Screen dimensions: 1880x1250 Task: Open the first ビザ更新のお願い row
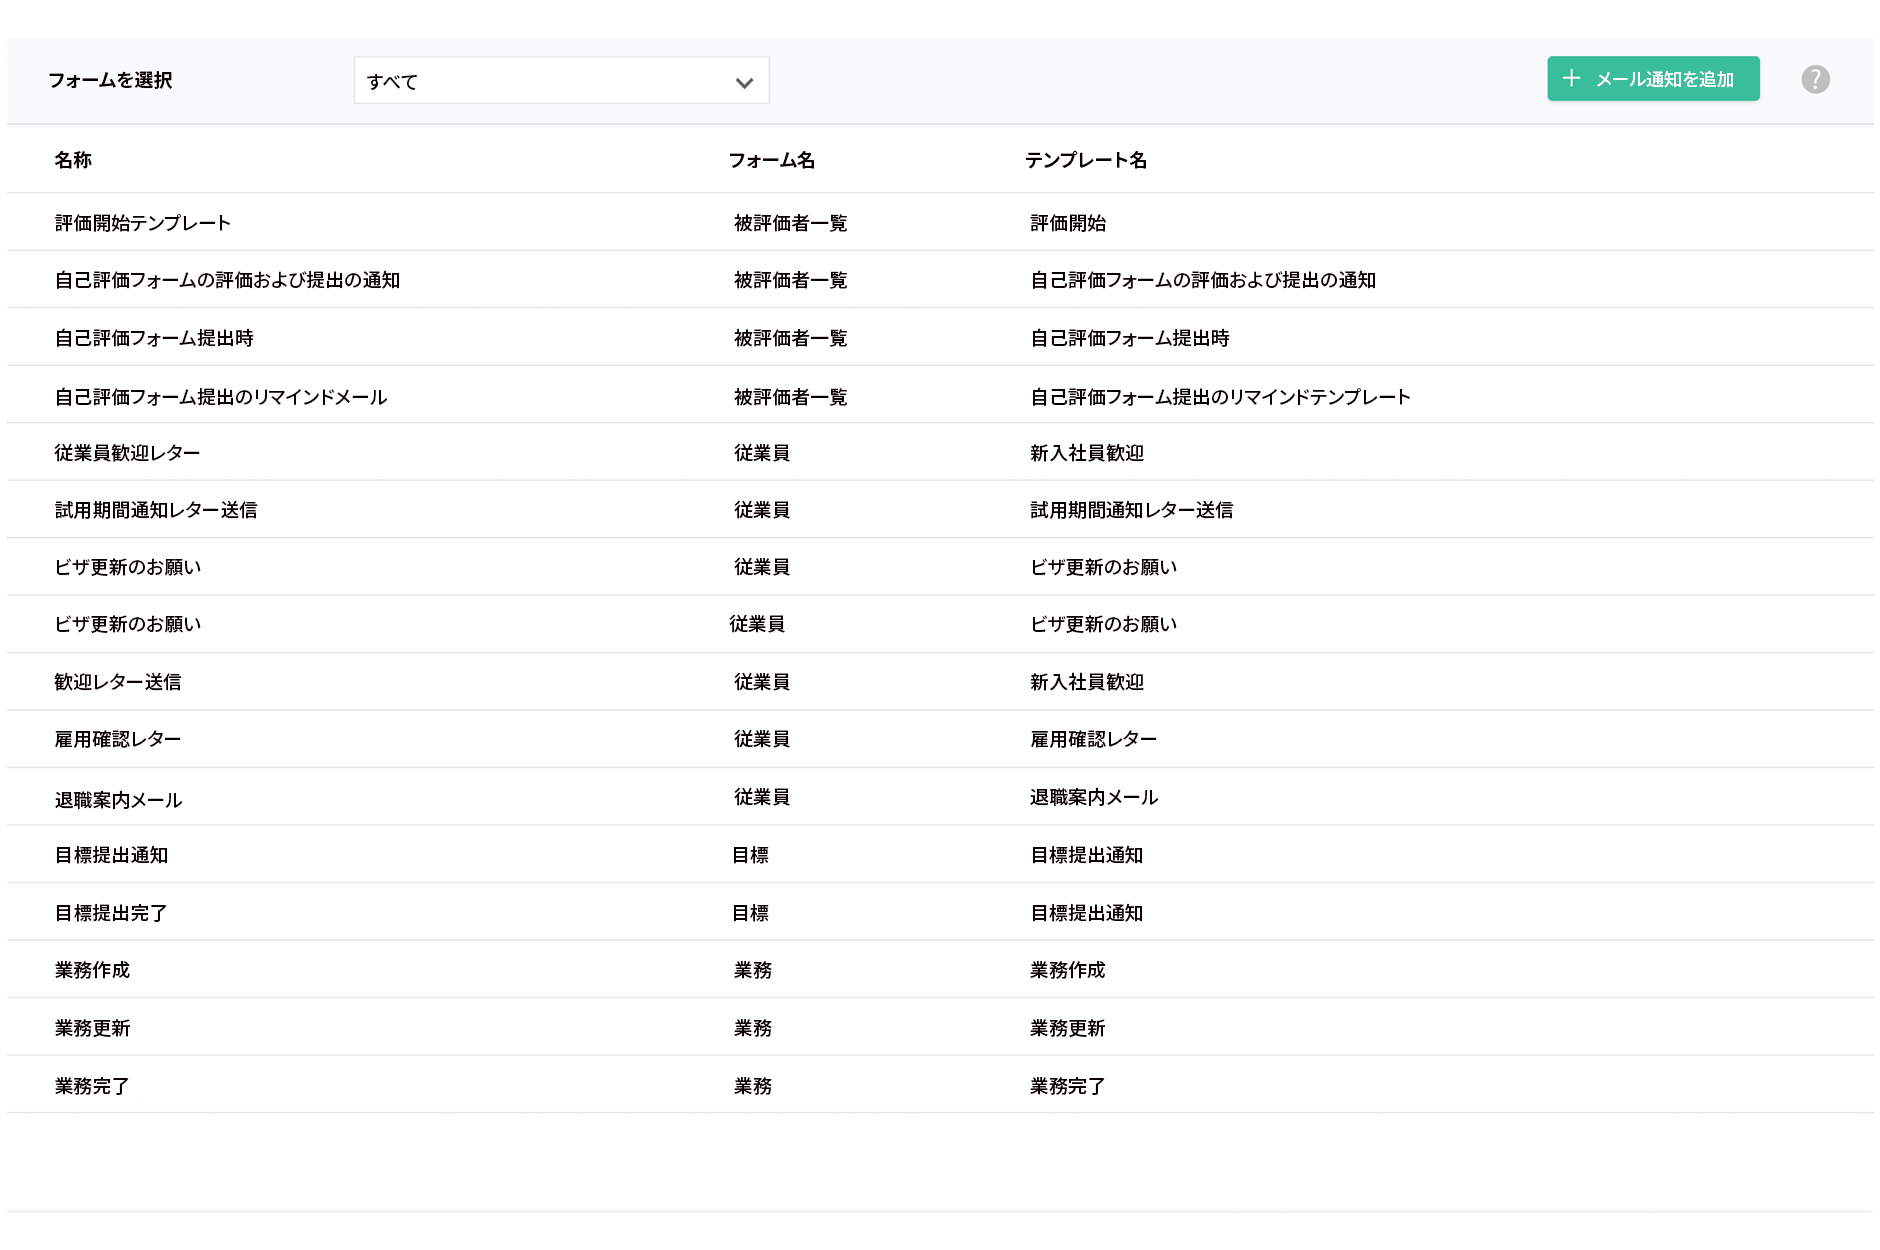[128, 566]
